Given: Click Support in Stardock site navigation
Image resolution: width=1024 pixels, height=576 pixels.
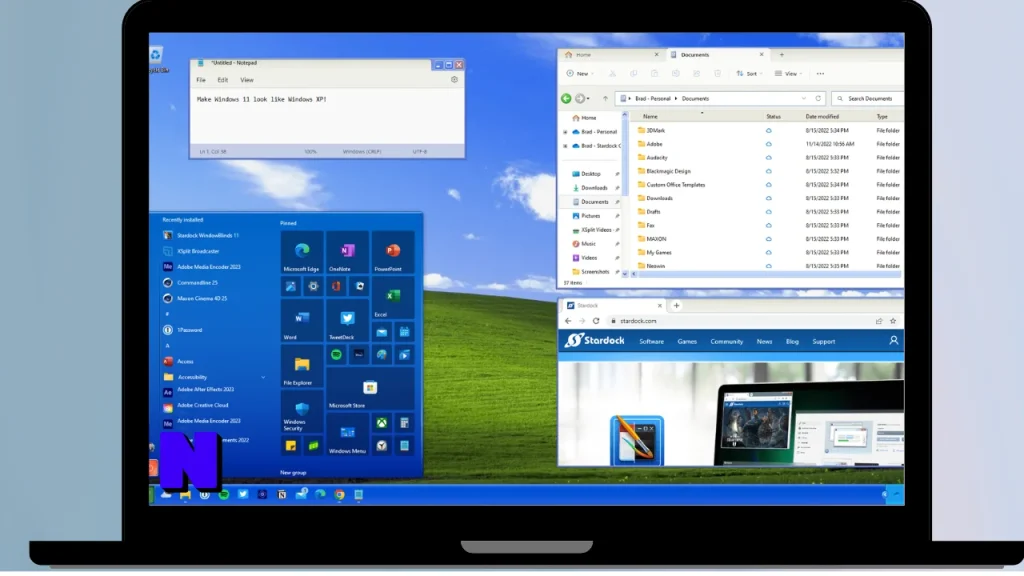Looking at the screenshot, I should point(824,342).
